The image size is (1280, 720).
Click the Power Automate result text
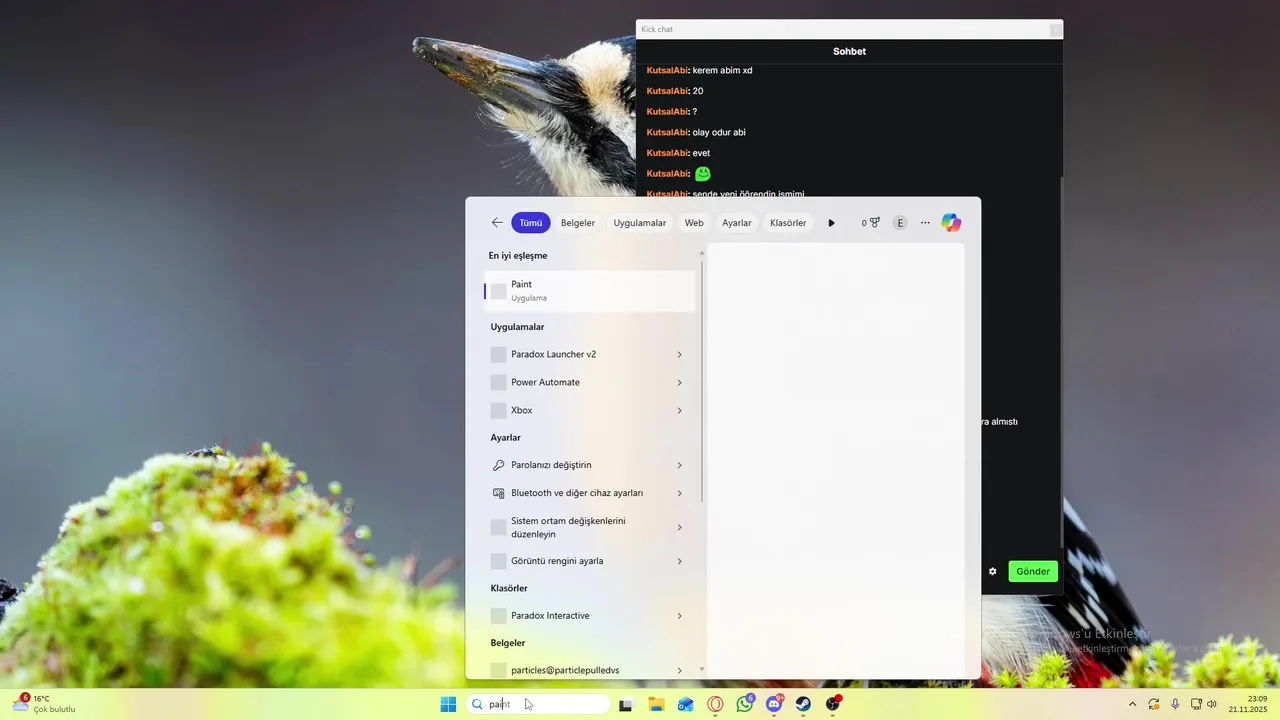click(545, 382)
